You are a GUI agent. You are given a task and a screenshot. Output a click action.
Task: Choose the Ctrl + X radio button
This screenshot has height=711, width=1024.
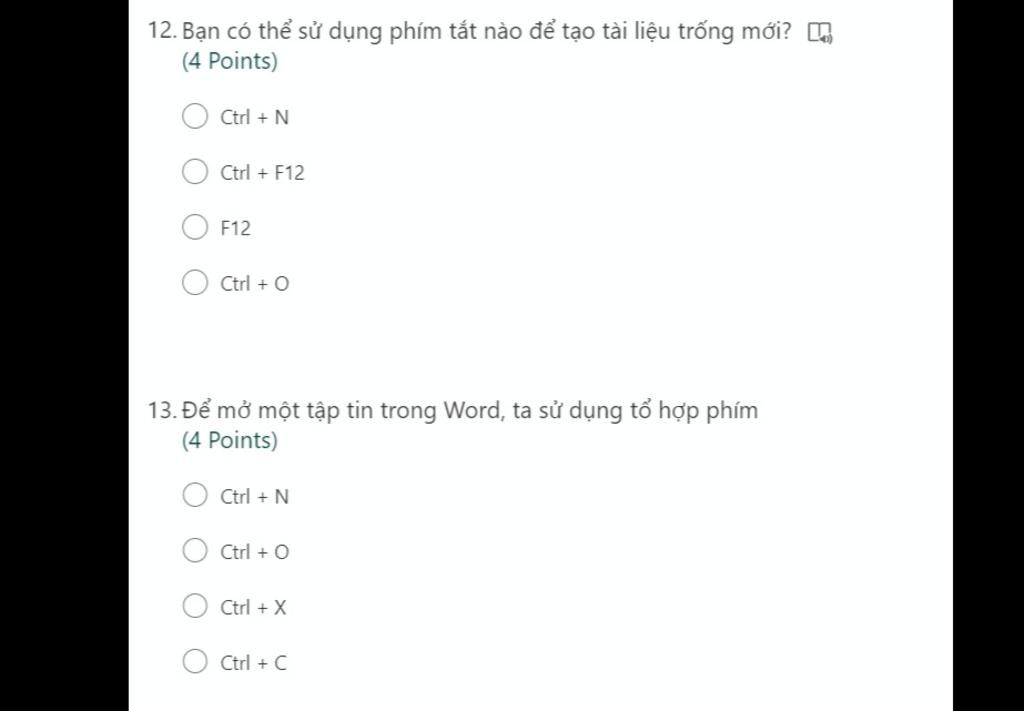[x=195, y=606]
